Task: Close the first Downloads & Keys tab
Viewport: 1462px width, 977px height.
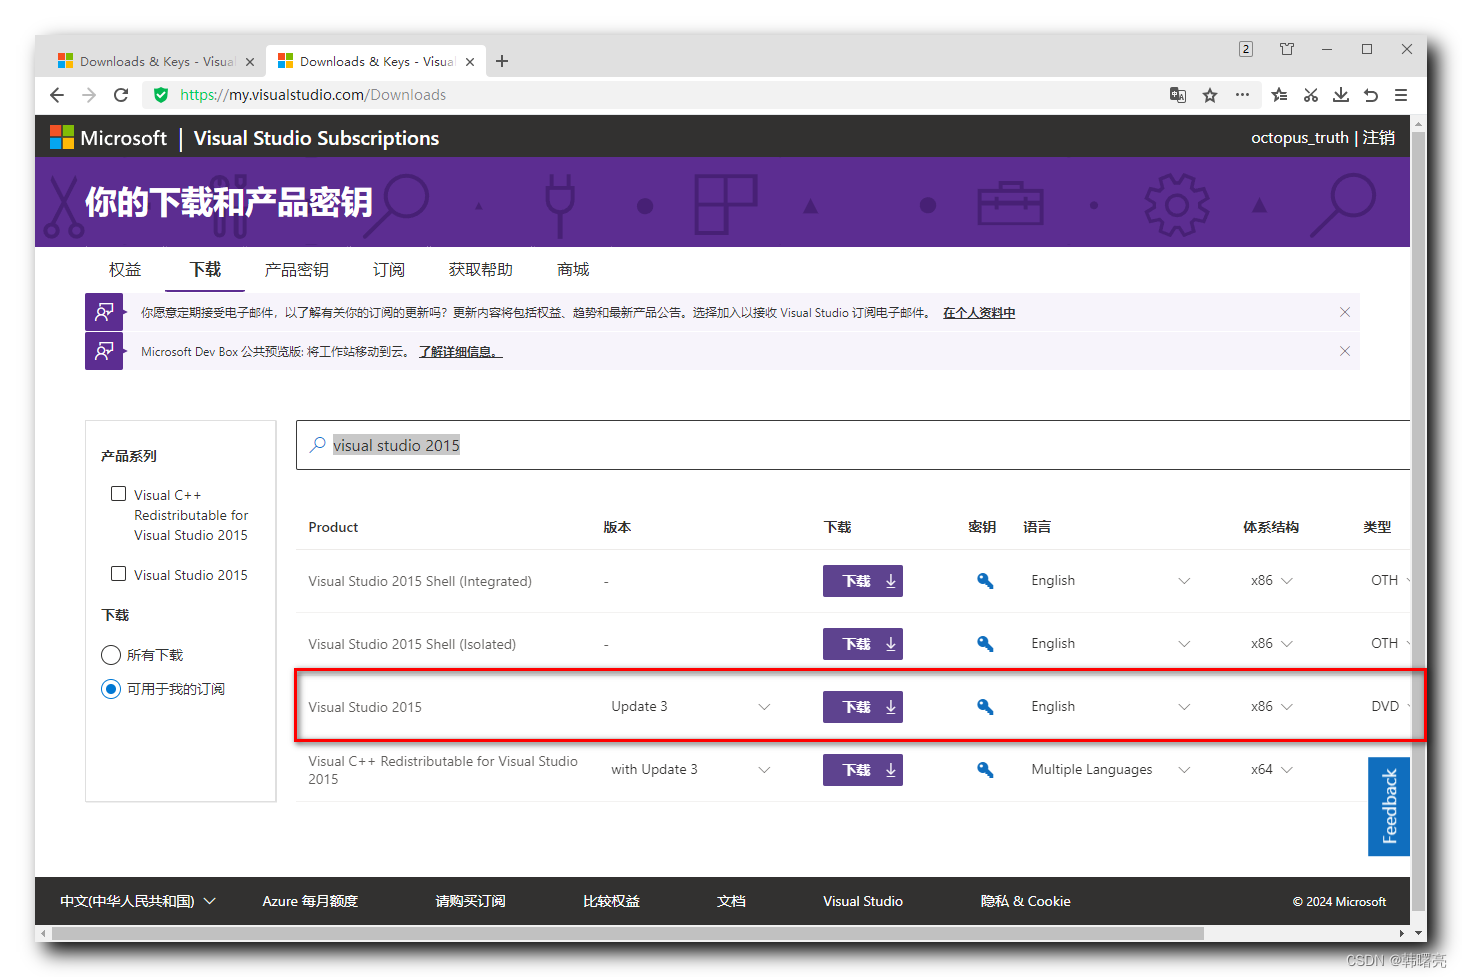Action: 250,62
